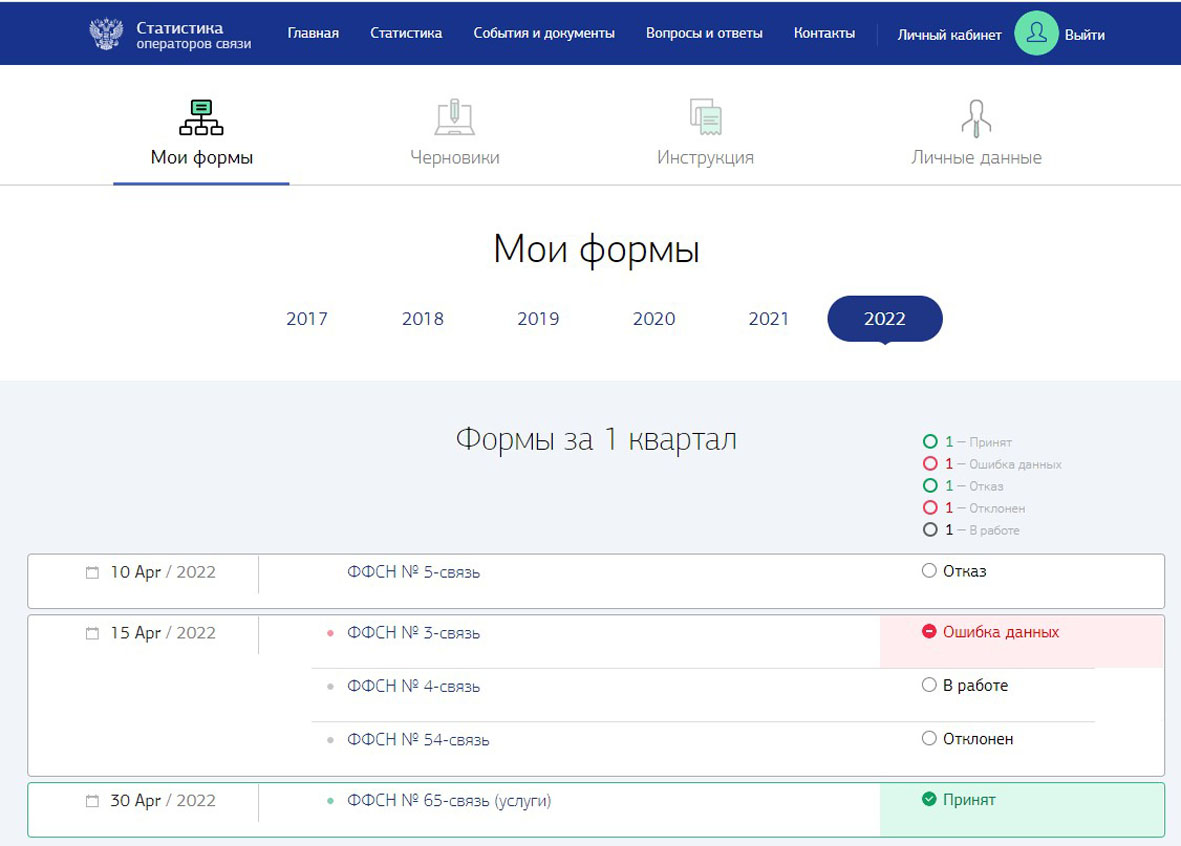Select the В работе status circle
This screenshot has width=1181, height=846.
pos(929,685)
